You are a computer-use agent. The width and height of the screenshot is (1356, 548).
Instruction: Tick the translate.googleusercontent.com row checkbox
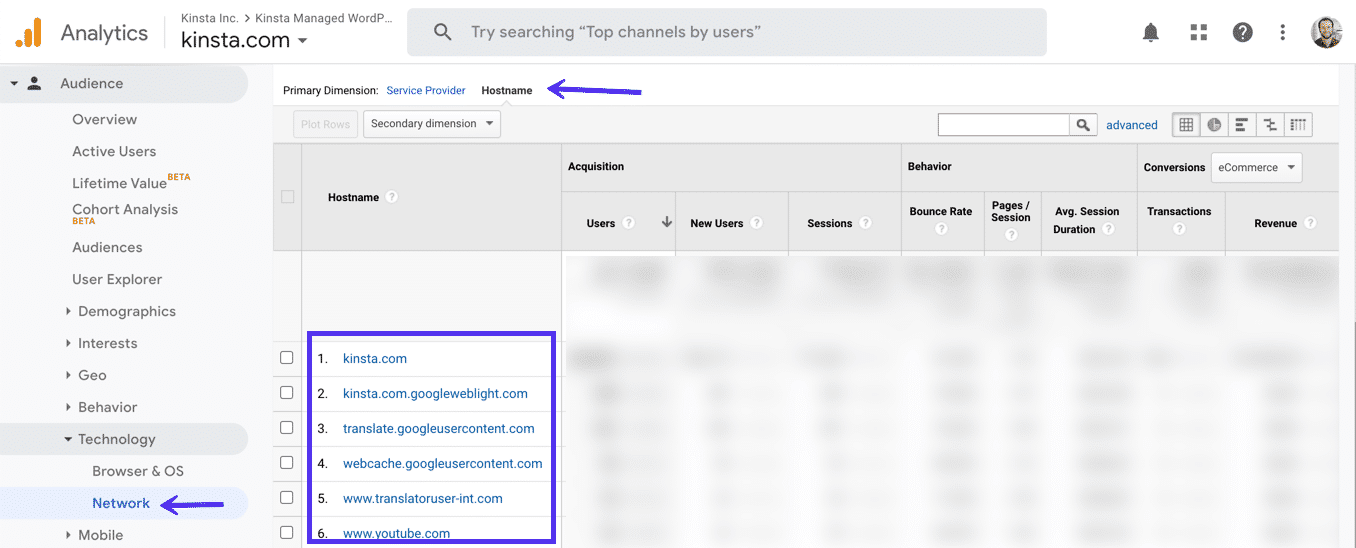tap(287, 428)
